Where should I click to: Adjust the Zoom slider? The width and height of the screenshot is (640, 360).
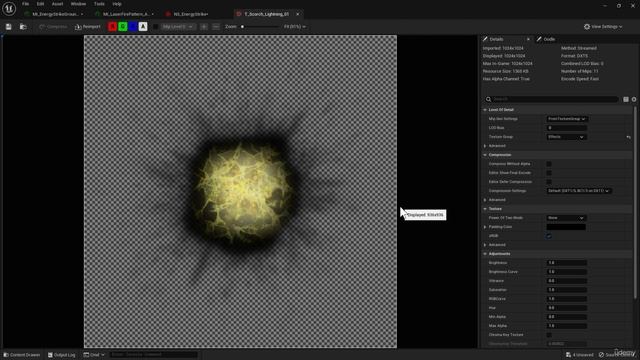260,27
